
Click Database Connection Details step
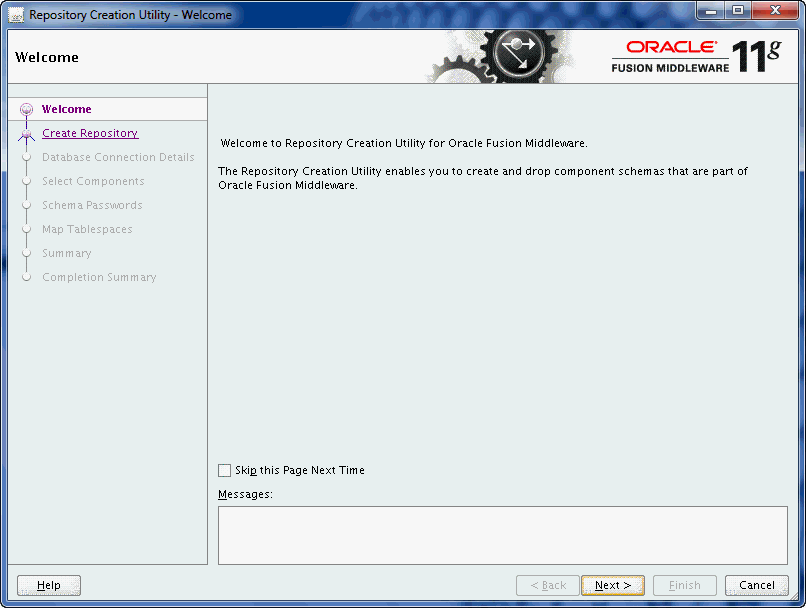coord(118,157)
